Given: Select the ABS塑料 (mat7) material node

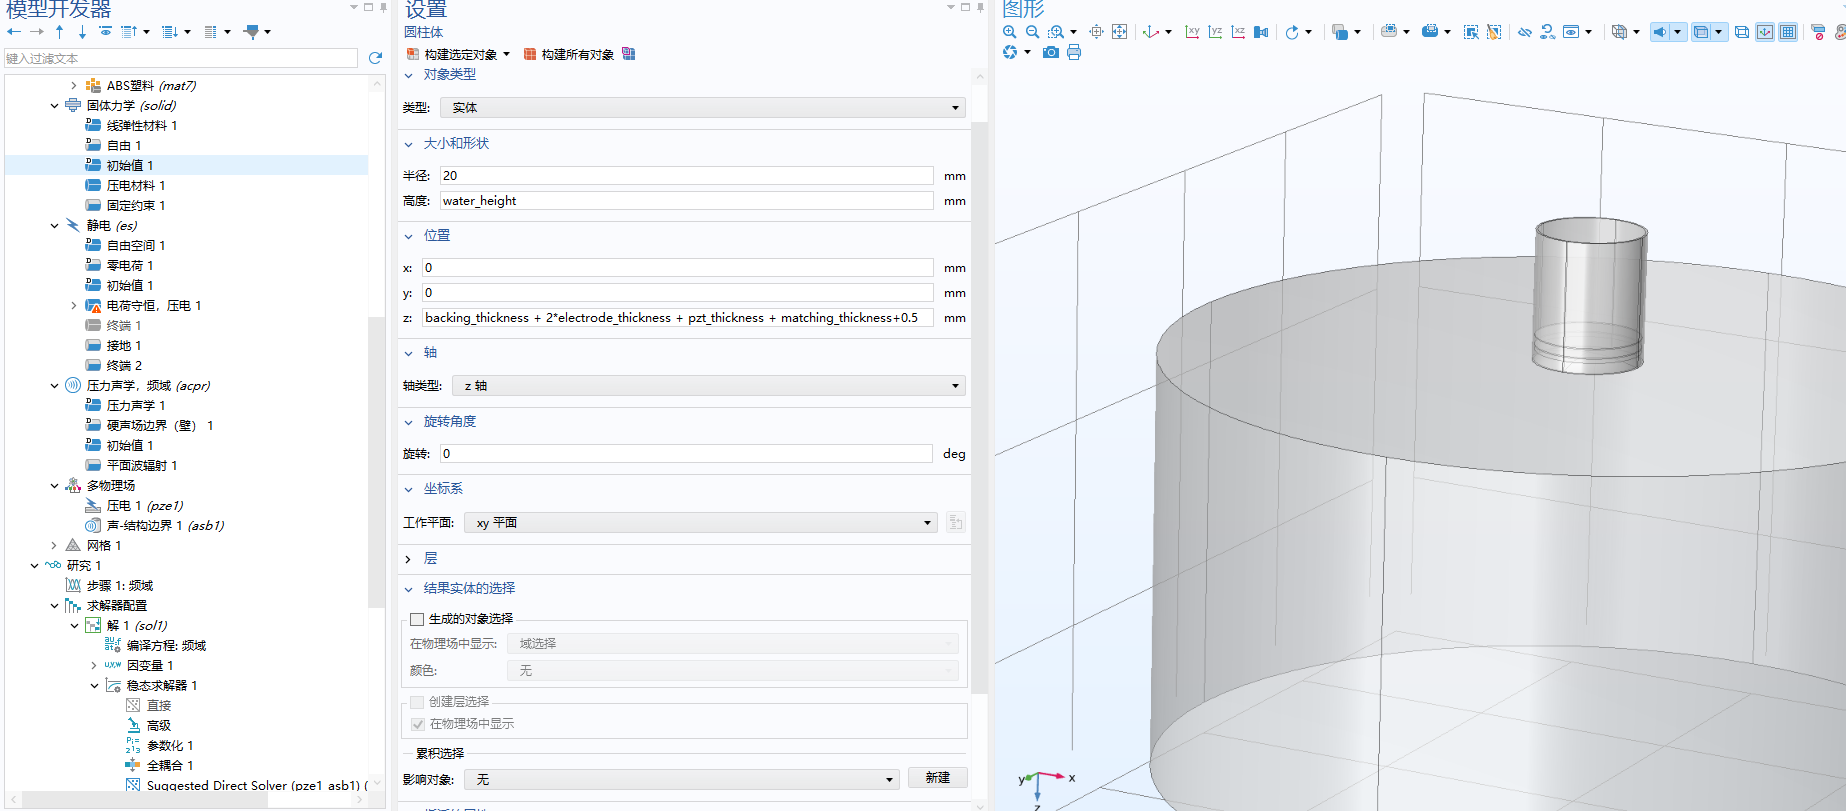Looking at the screenshot, I should point(152,85).
